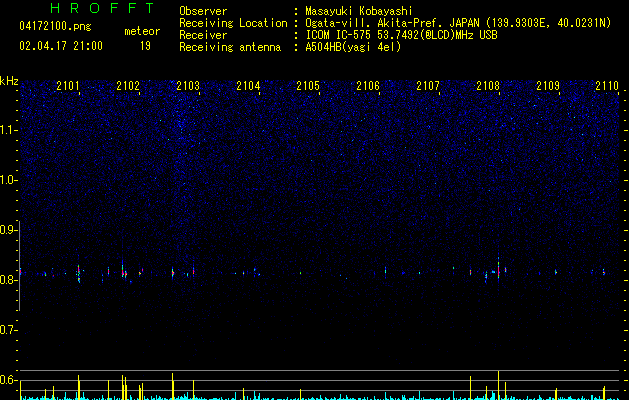Click the 1.0 kHz frequency label

click(x=8, y=180)
